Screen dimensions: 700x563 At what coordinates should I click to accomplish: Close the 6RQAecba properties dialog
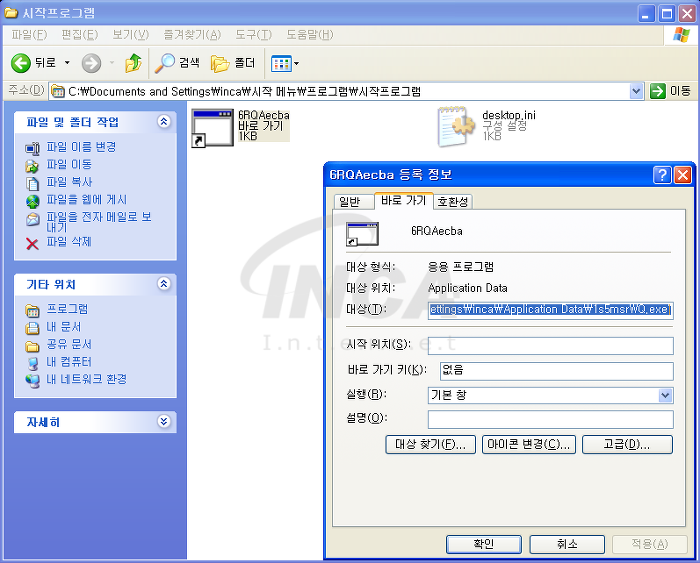pyautogui.click(x=683, y=175)
